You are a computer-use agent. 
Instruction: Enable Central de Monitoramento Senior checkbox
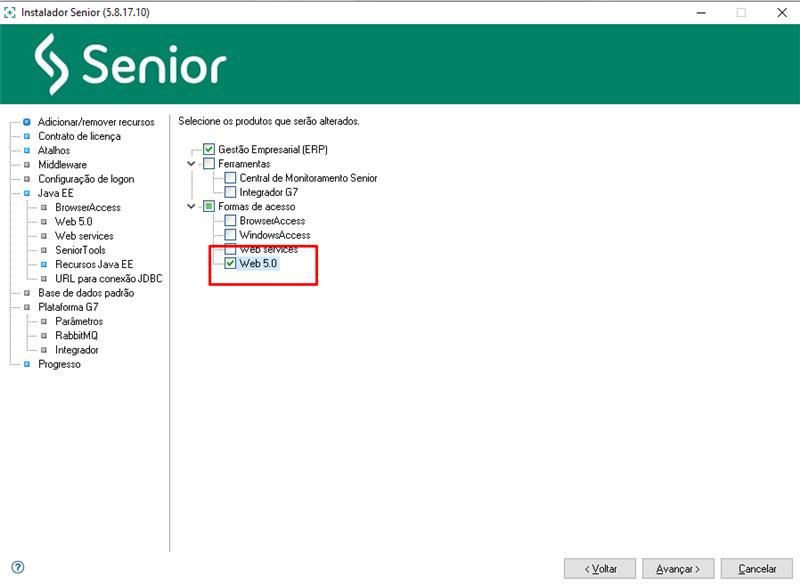(x=230, y=177)
